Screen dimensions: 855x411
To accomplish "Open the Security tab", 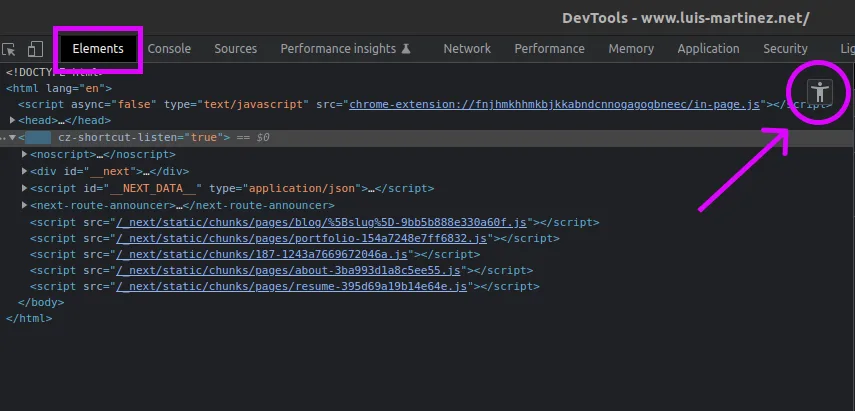I will point(785,49).
